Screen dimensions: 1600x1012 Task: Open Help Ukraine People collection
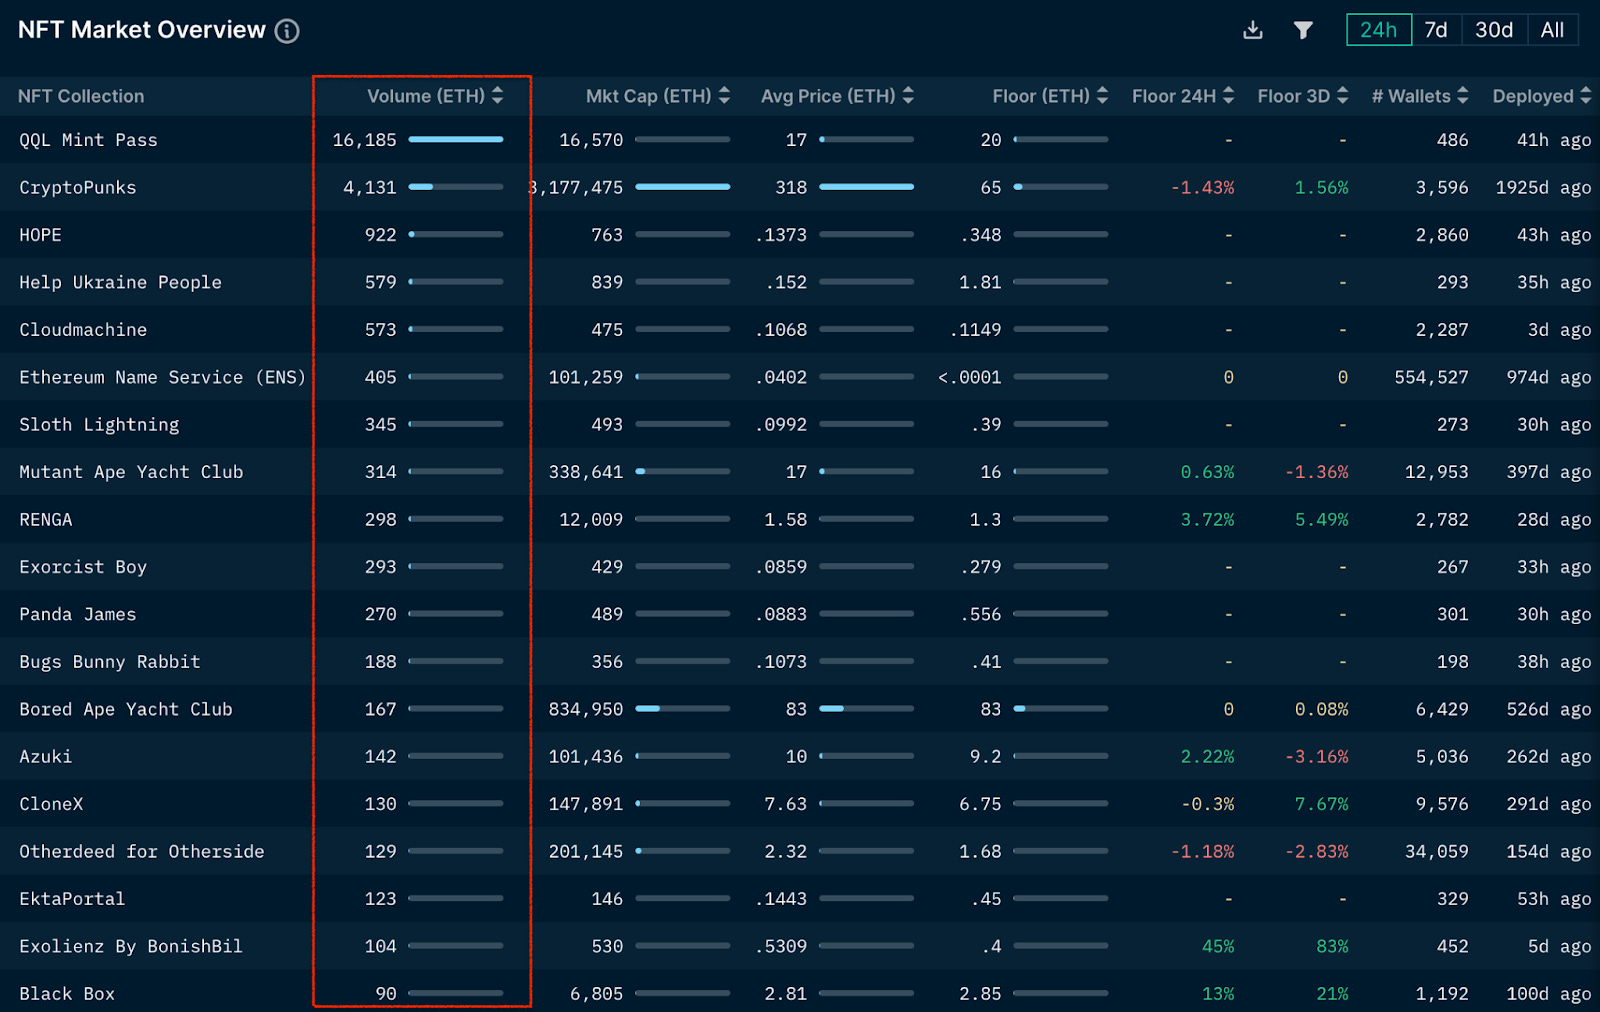(x=120, y=282)
